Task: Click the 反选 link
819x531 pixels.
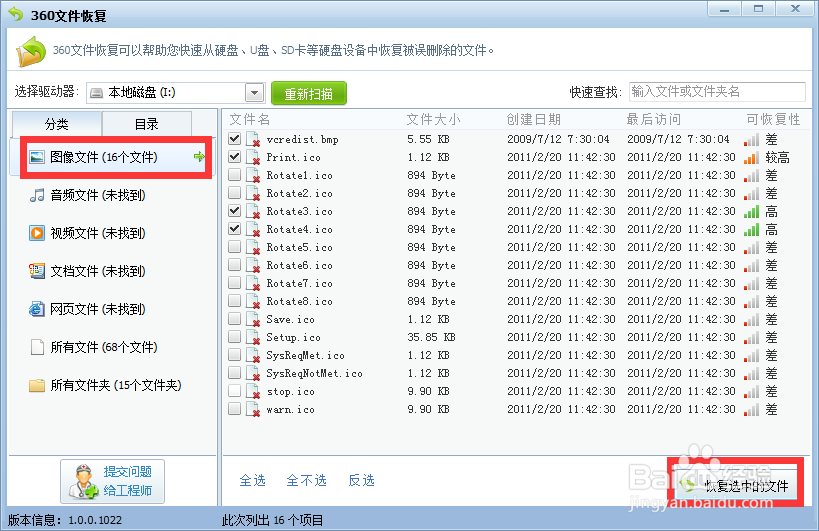Action: (361, 480)
